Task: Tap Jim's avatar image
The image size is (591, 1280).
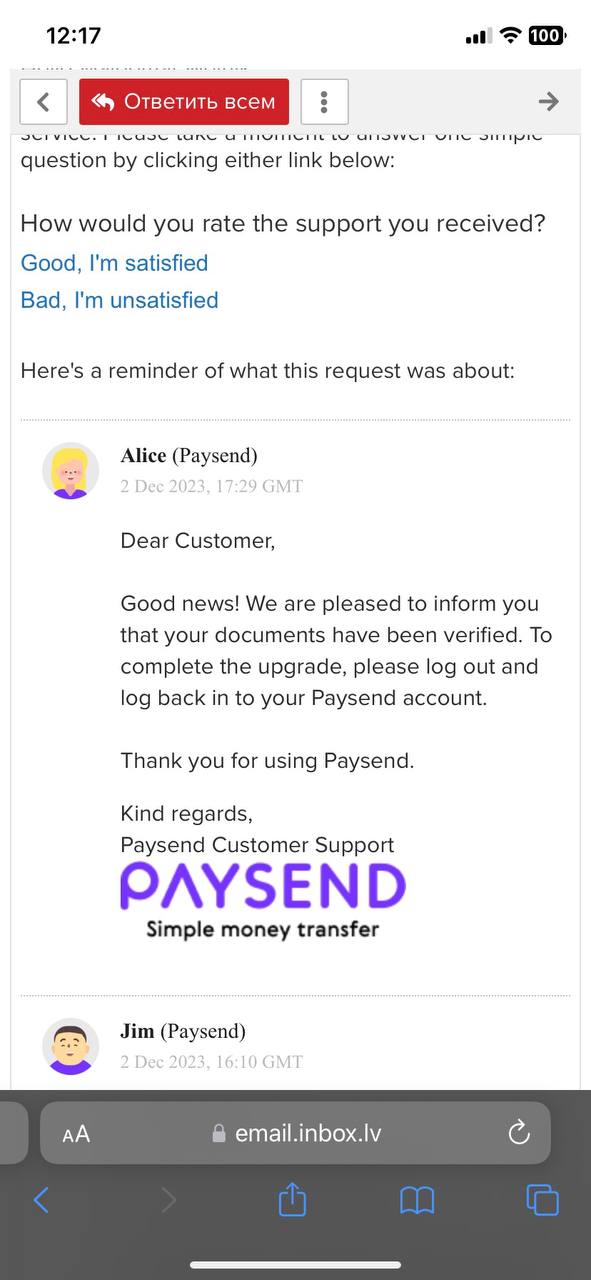Action: pyautogui.click(x=70, y=1046)
